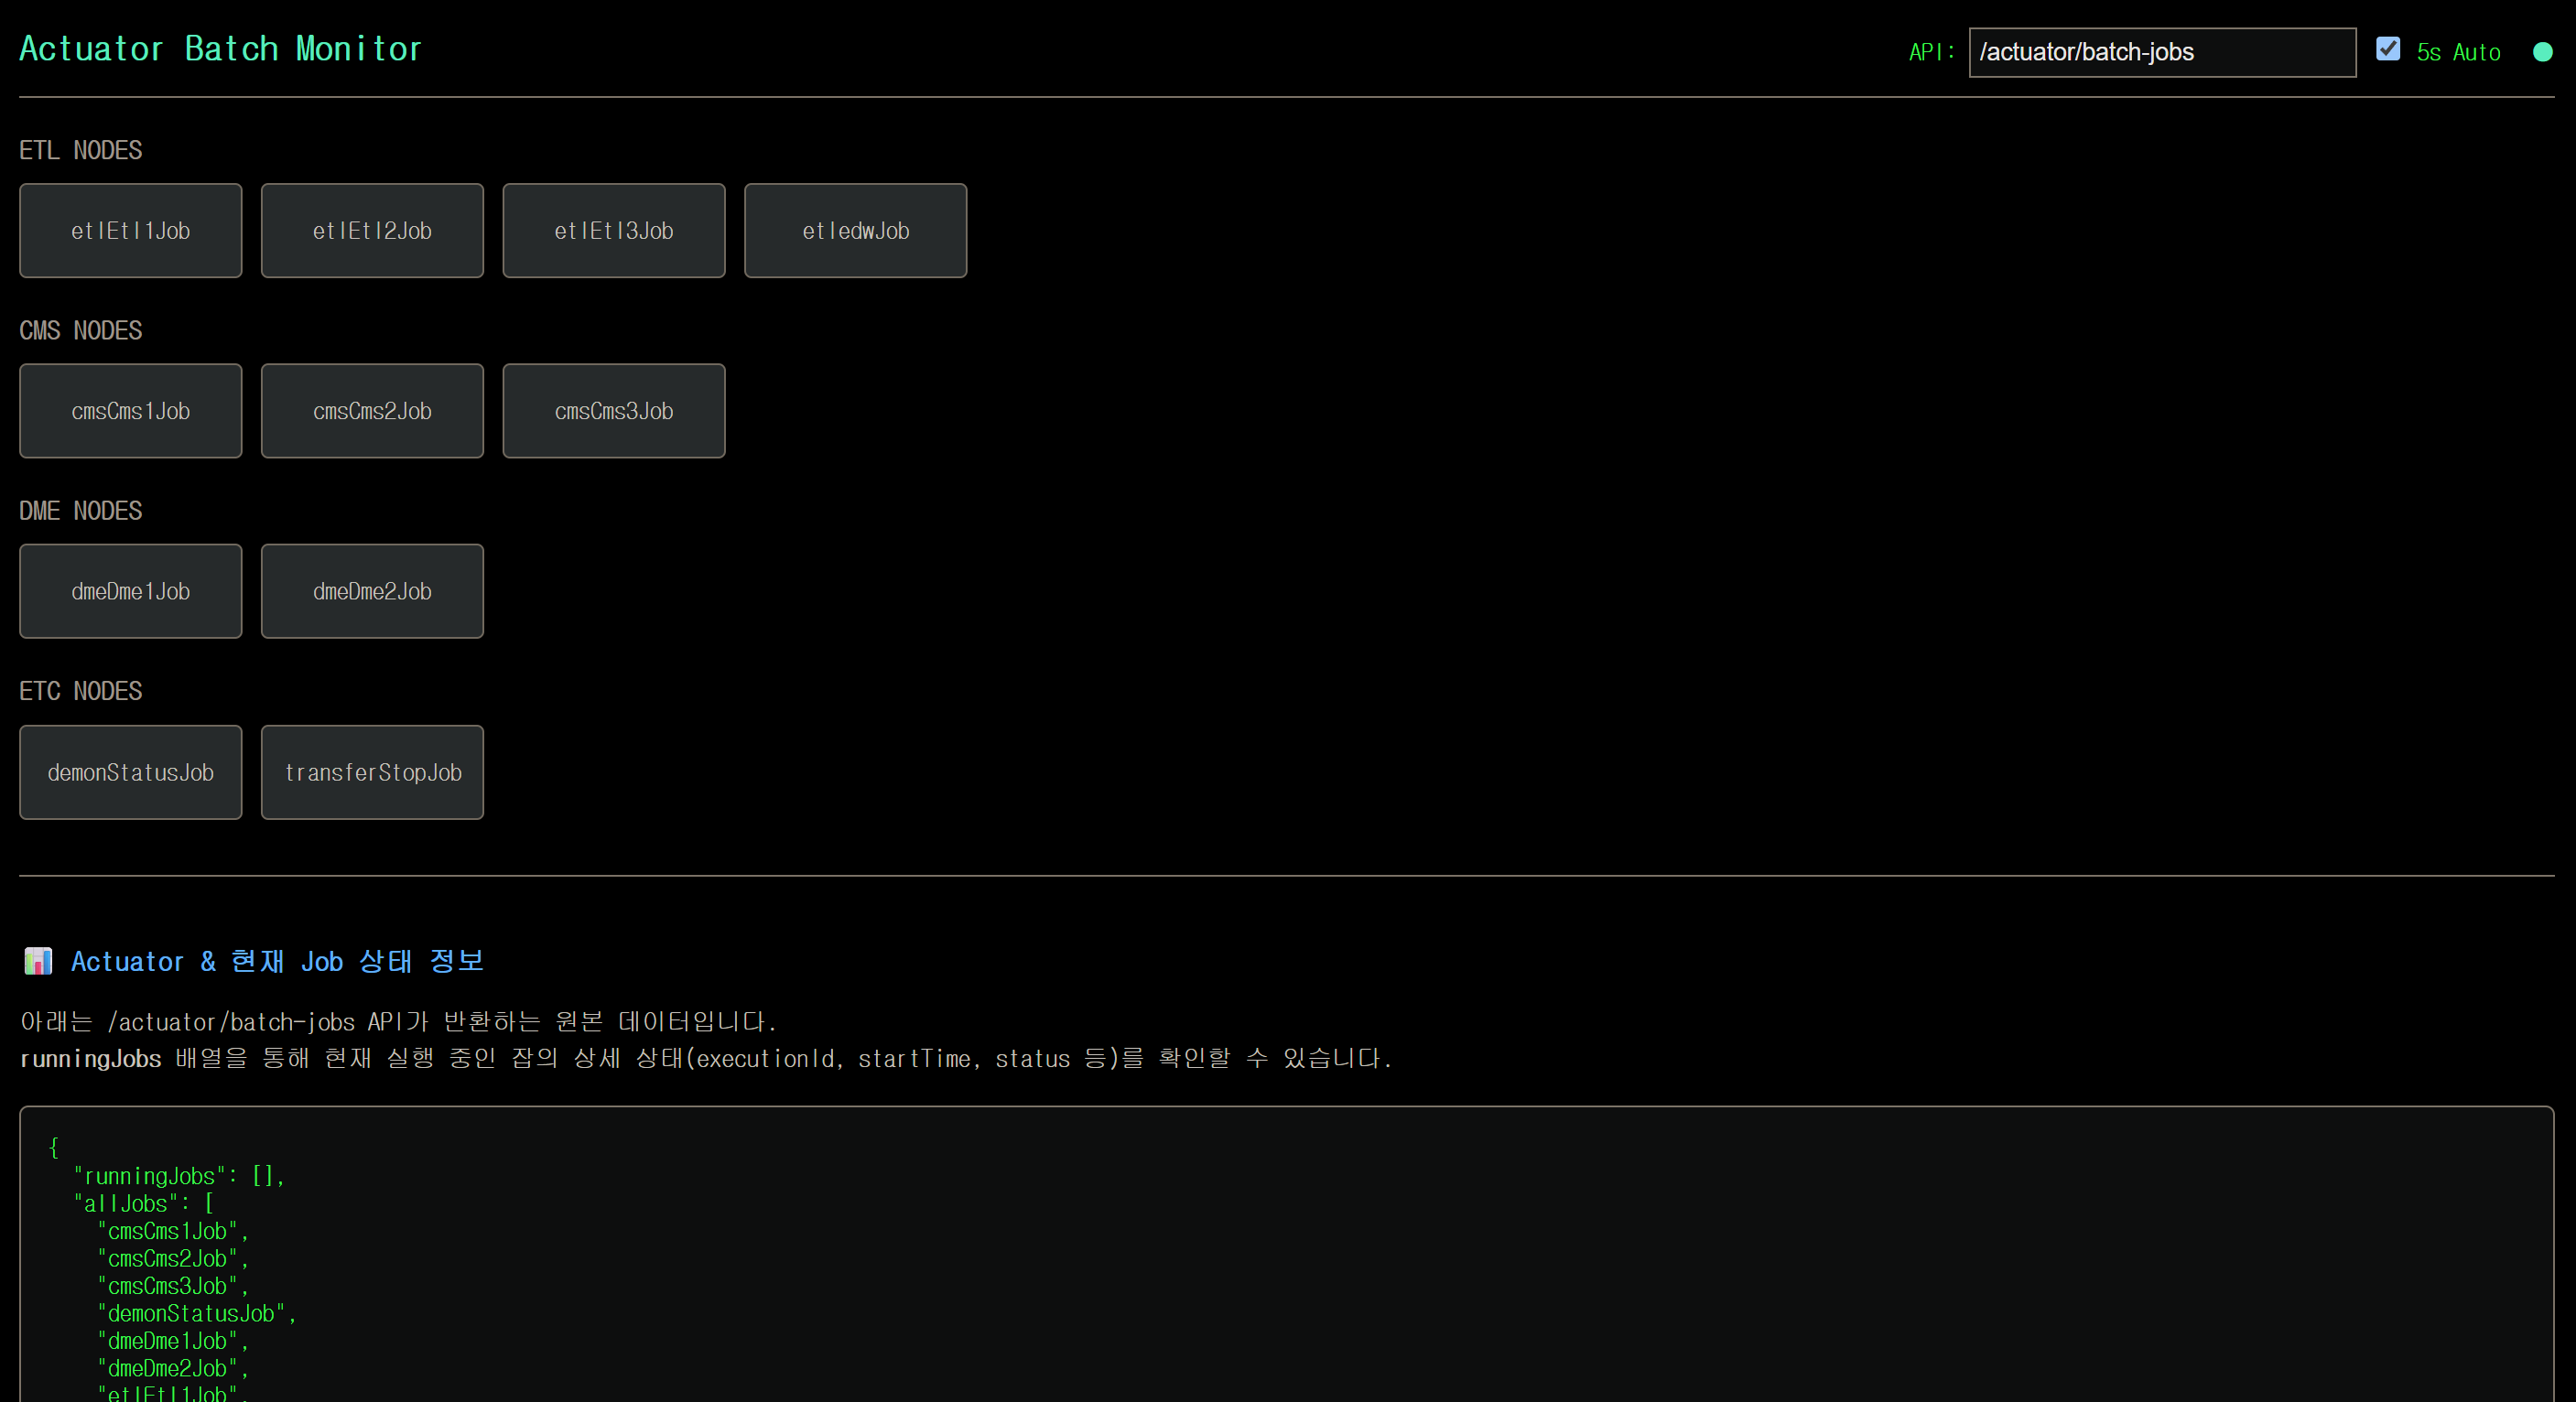Image resolution: width=2576 pixels, height=1402 pixels.
Task: Click the ETL NODES section label
Action: [81, 150]
